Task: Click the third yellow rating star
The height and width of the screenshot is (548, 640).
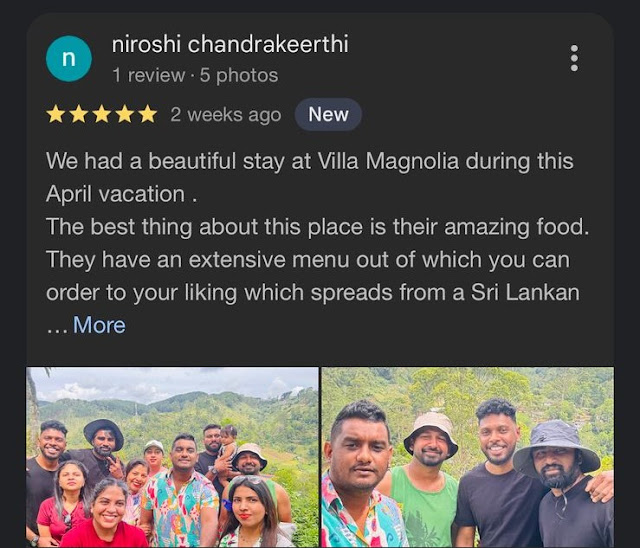Action: [102, 114]
